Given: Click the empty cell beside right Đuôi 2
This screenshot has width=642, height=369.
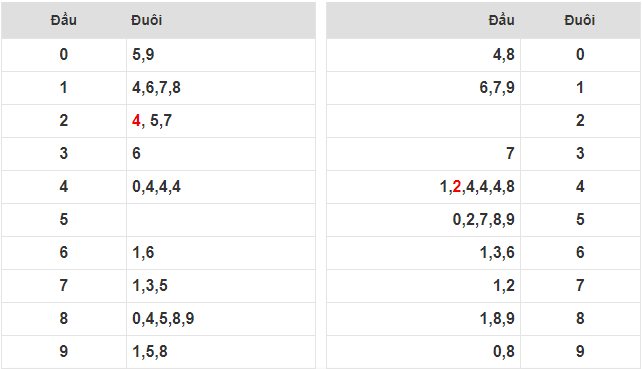Looking at the screenshot, I should [423, 120].
